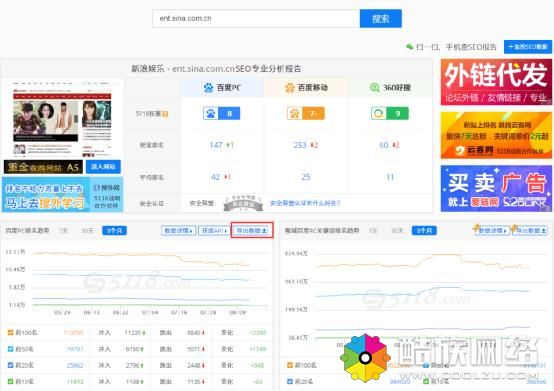Click the 搜外学习 blue advertisement banner
The height and width of the screenshot is (391, 554).
62,195
